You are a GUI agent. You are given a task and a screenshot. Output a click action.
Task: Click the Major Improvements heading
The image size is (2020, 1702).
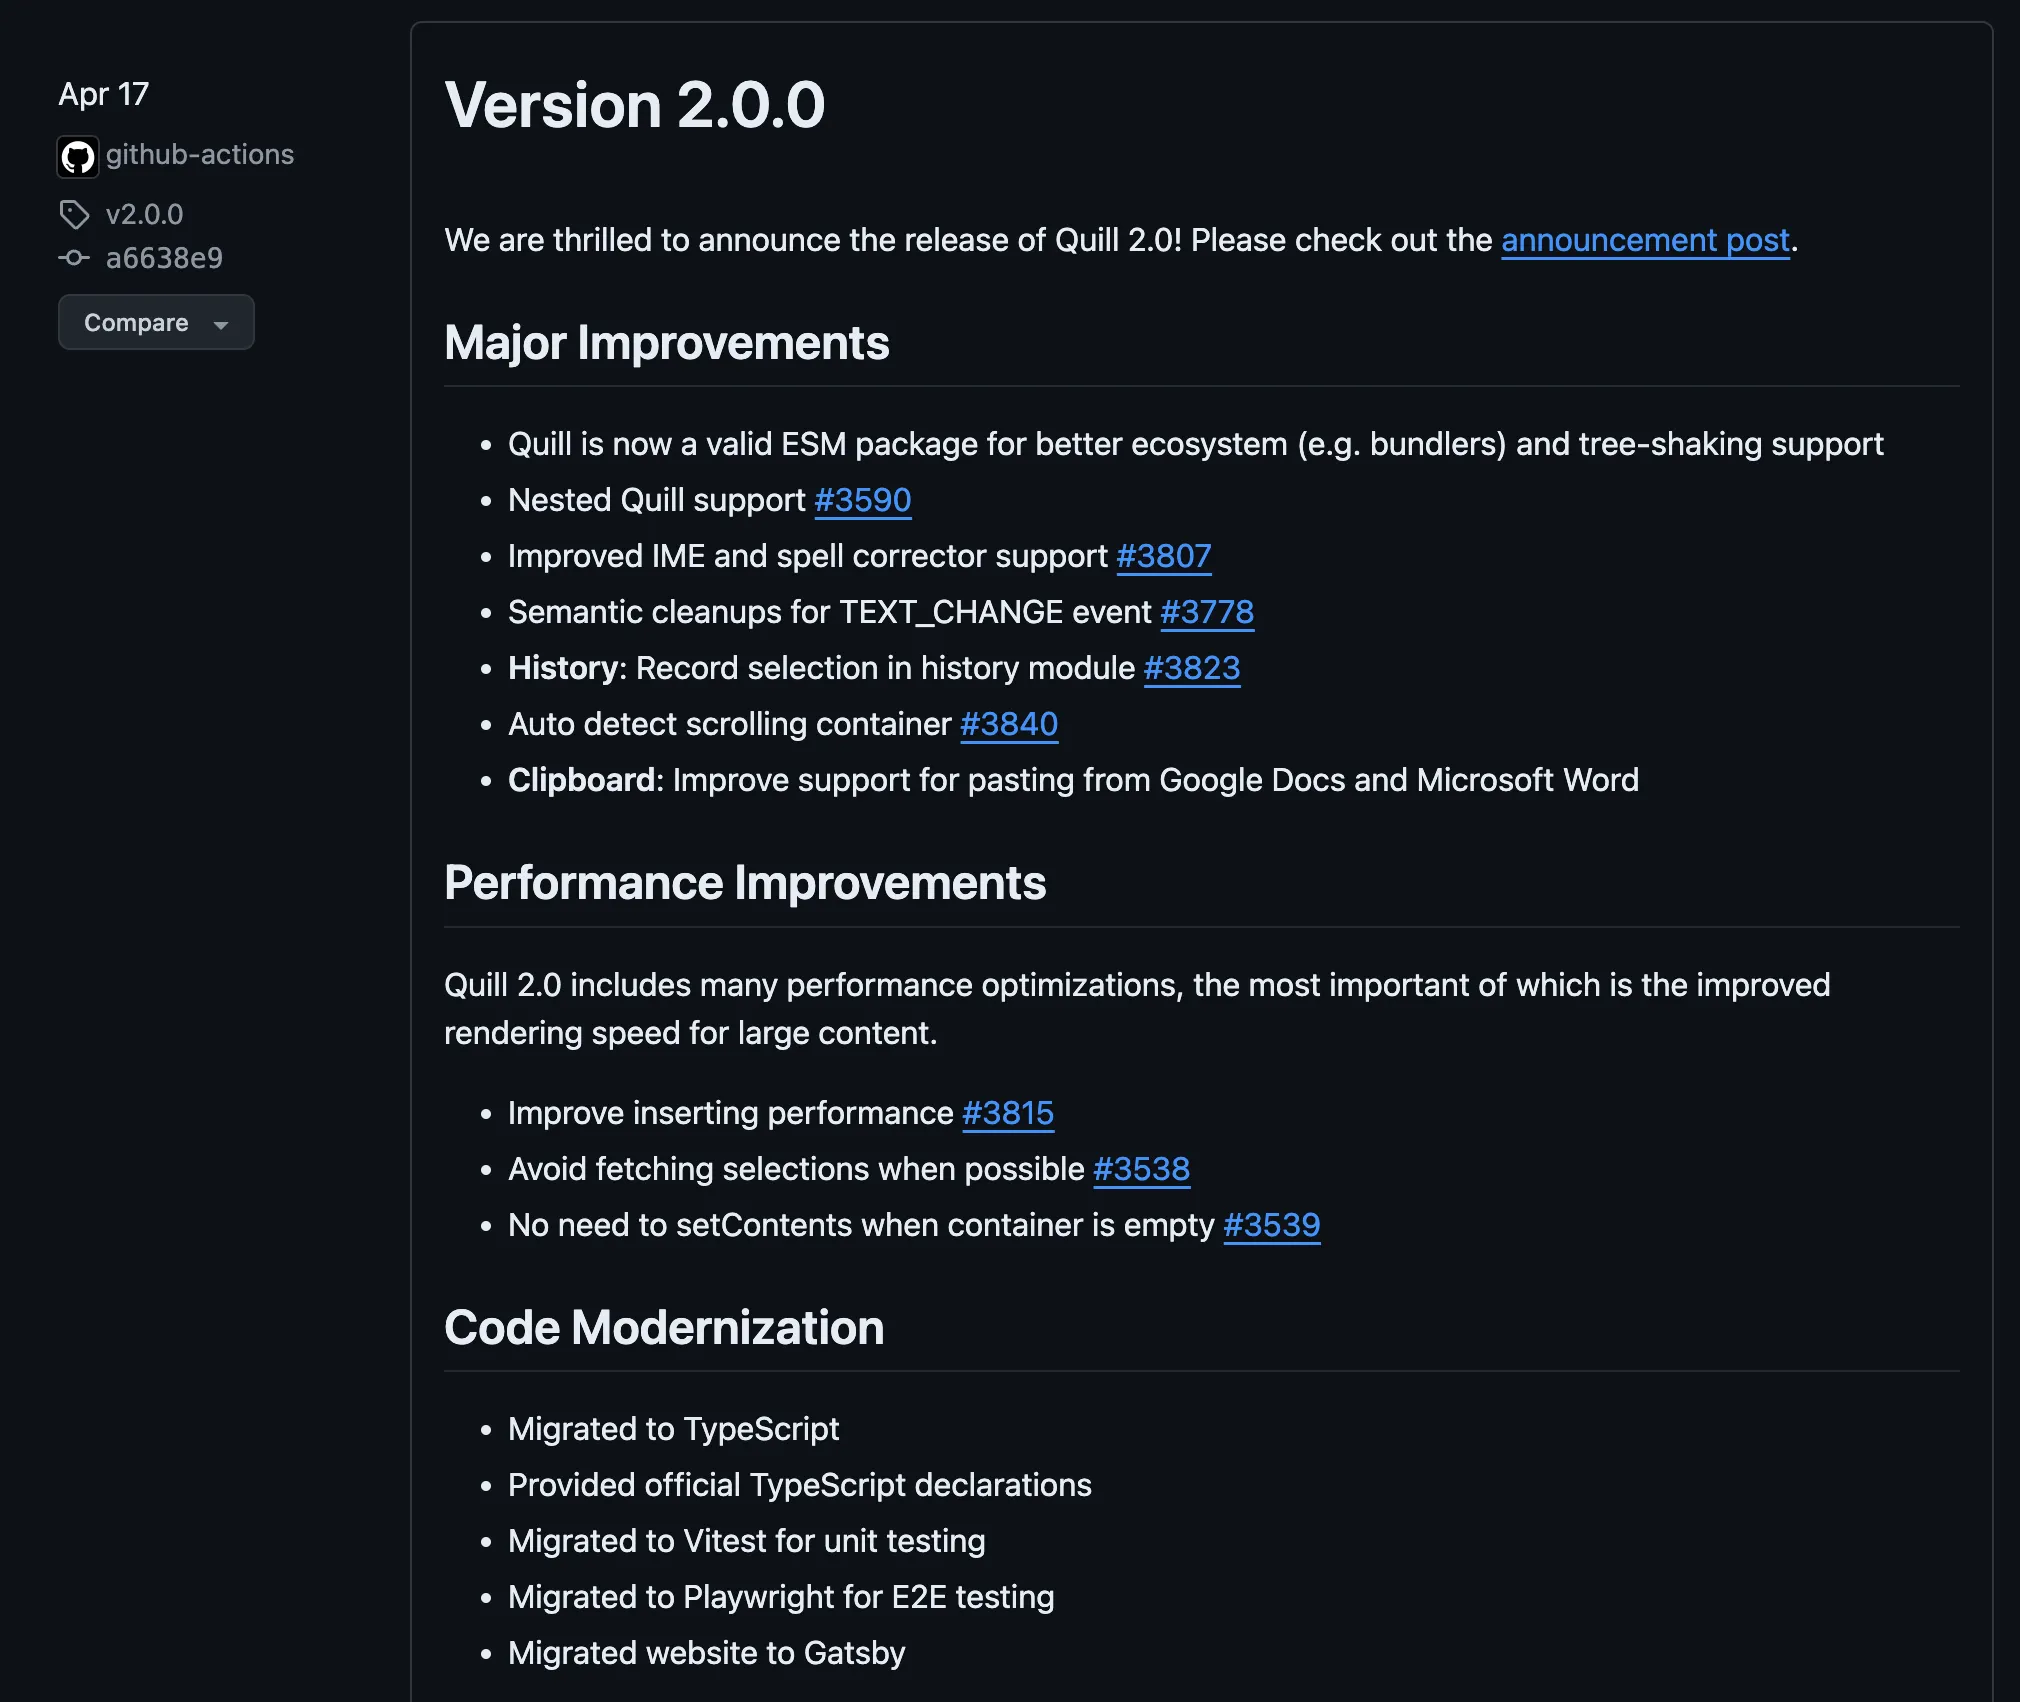tap(666, 343)
